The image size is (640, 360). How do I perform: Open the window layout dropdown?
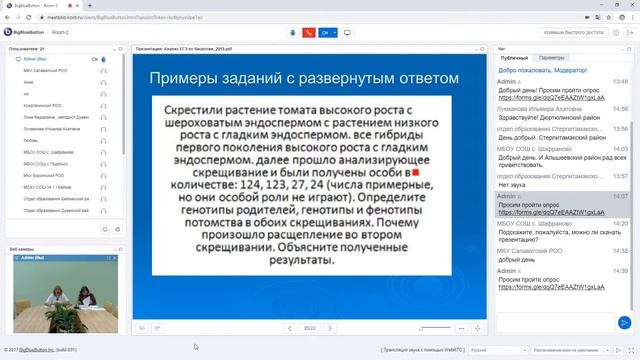pos(571,350)
